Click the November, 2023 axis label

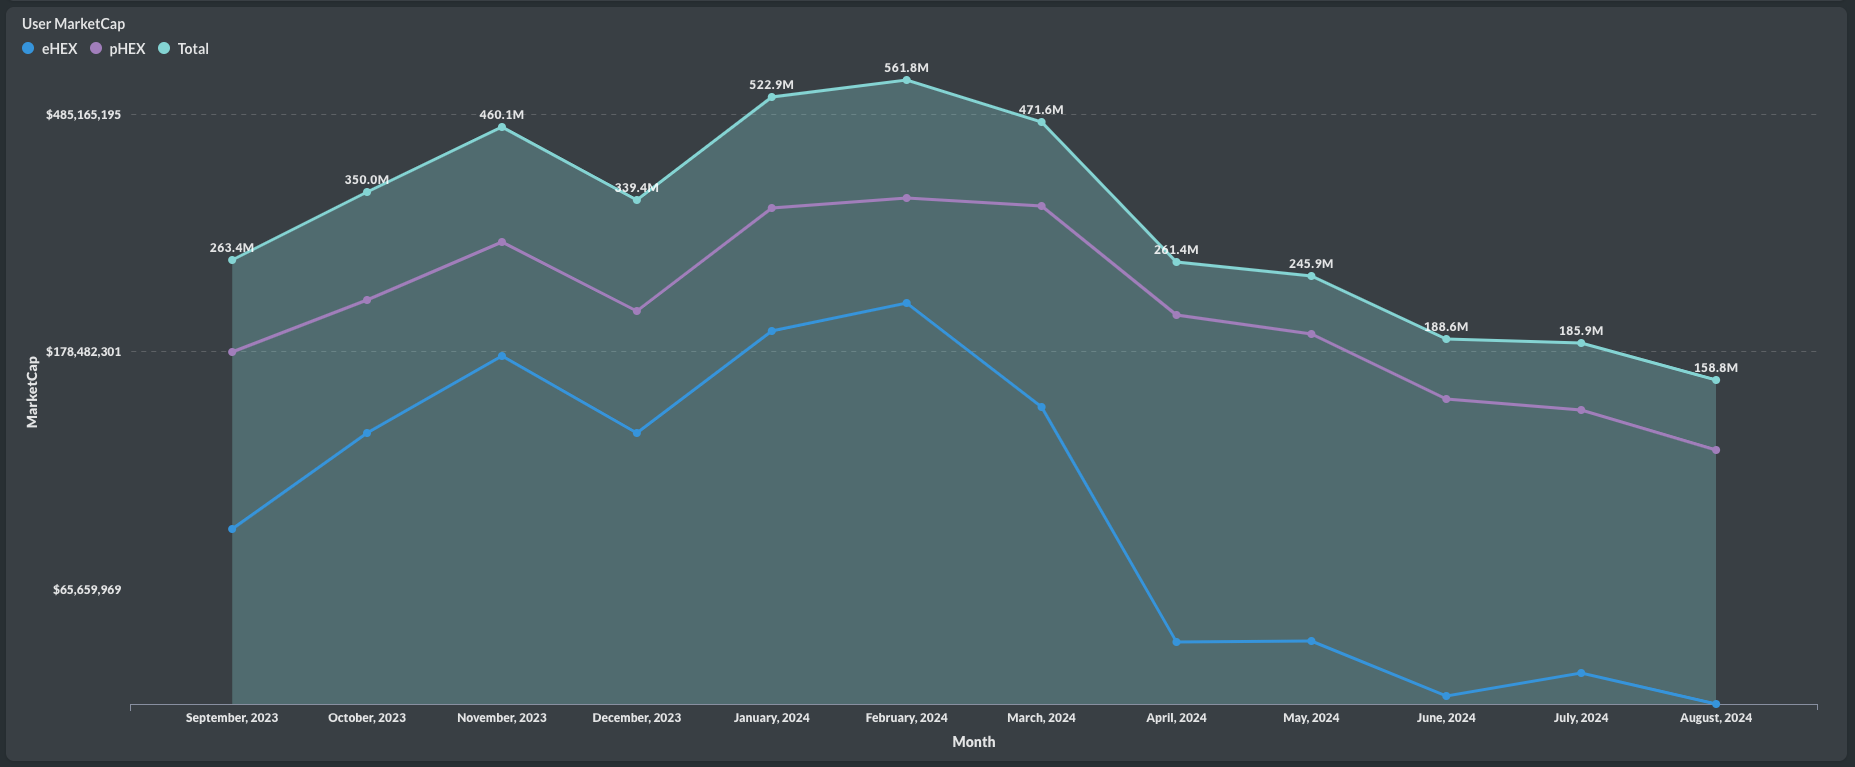tap(502, 718)
